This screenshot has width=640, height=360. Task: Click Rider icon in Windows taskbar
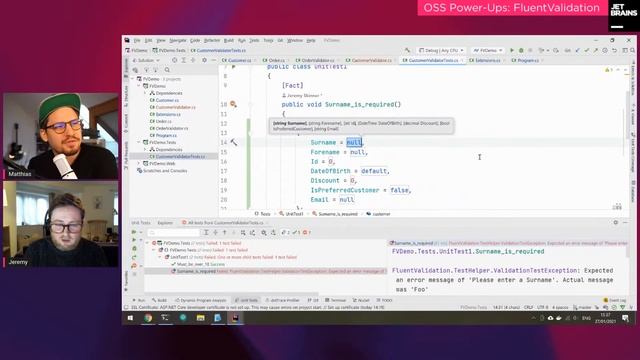(x=235, y=318)
